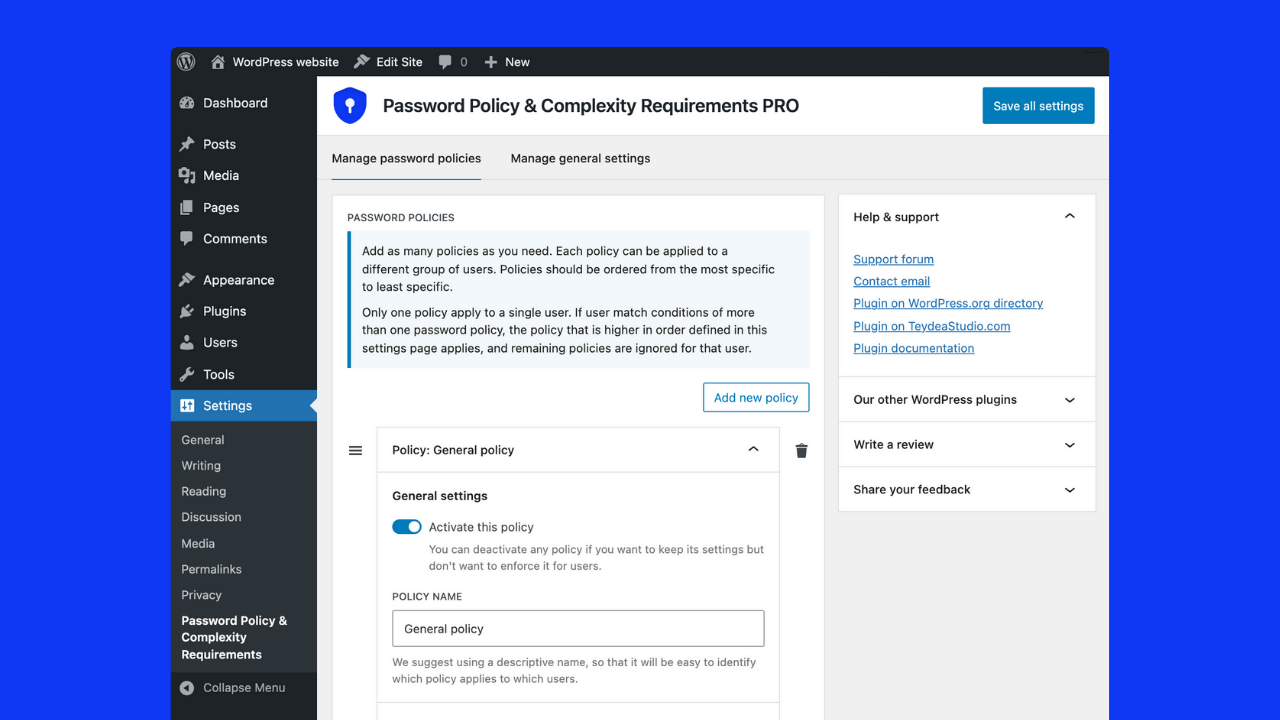Click the Users person icon
1280x720 pixels.
coord(187,342)
